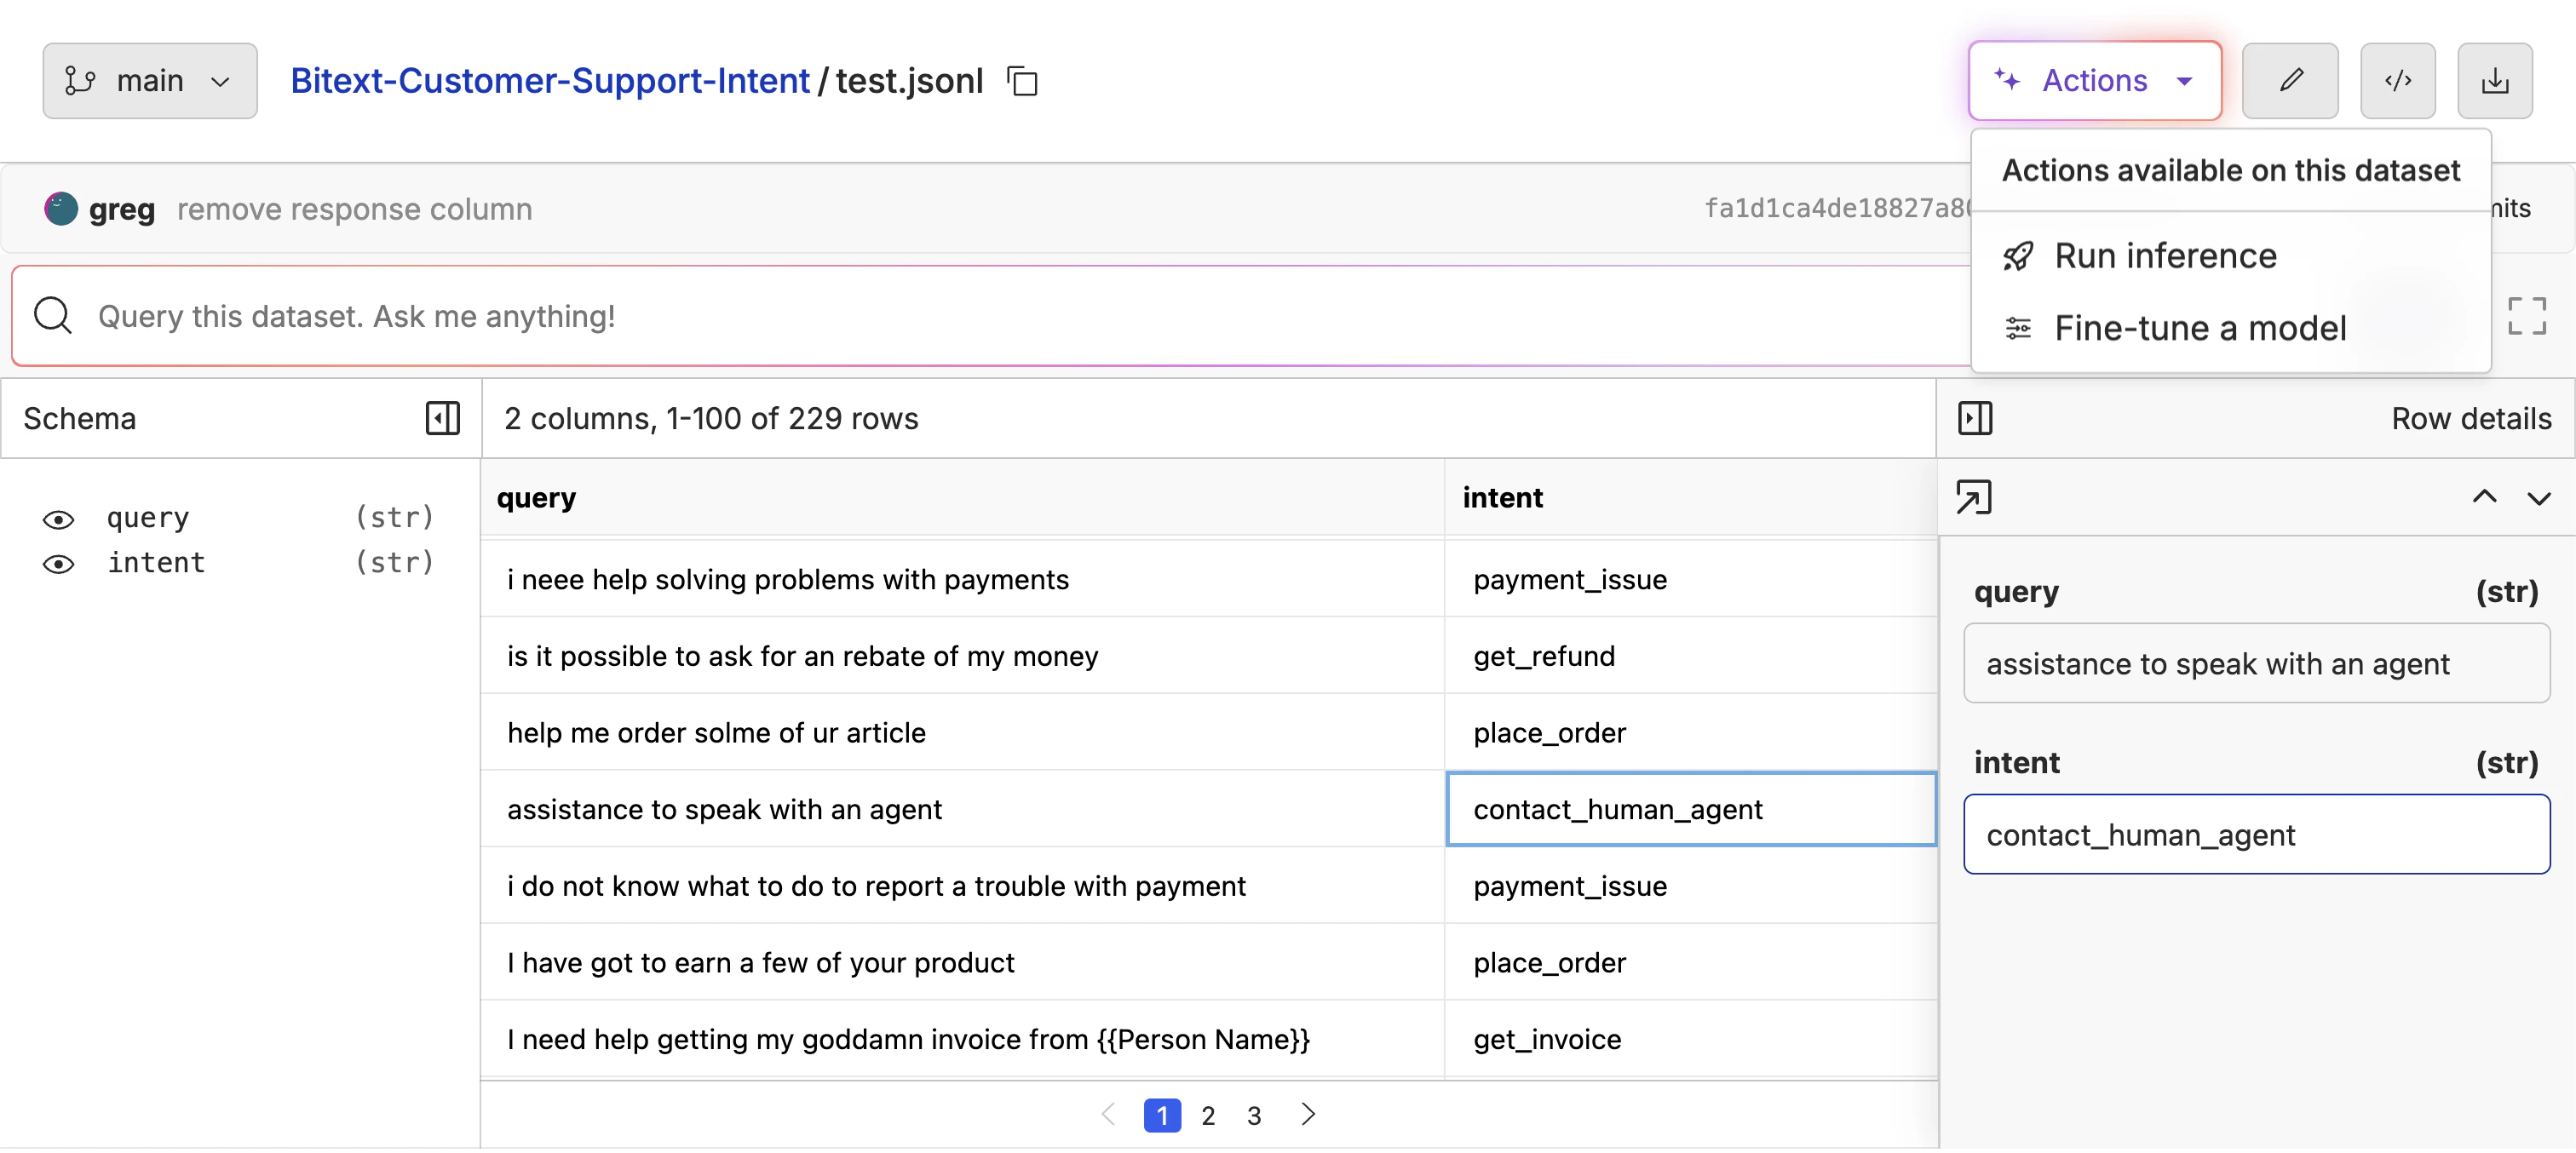Click the copy file path icon
The height and width of the screenshot is (1153, 2576).
[x=1022, y=81]
